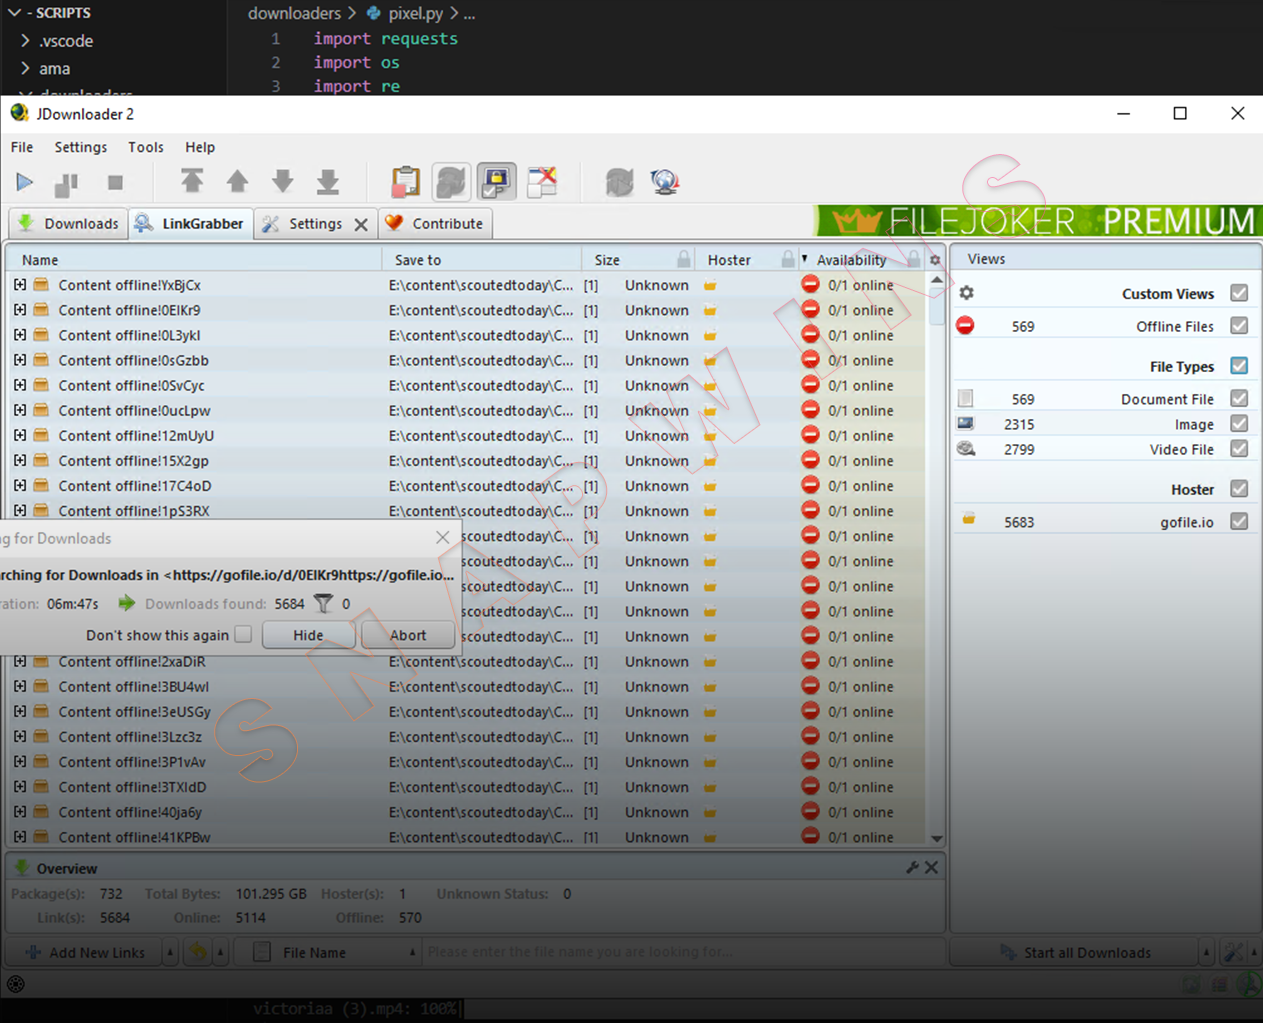This screenshot has width=1263, height=1023.
Task: Click the Start Downloads play icon
Action: coord(25,182)
